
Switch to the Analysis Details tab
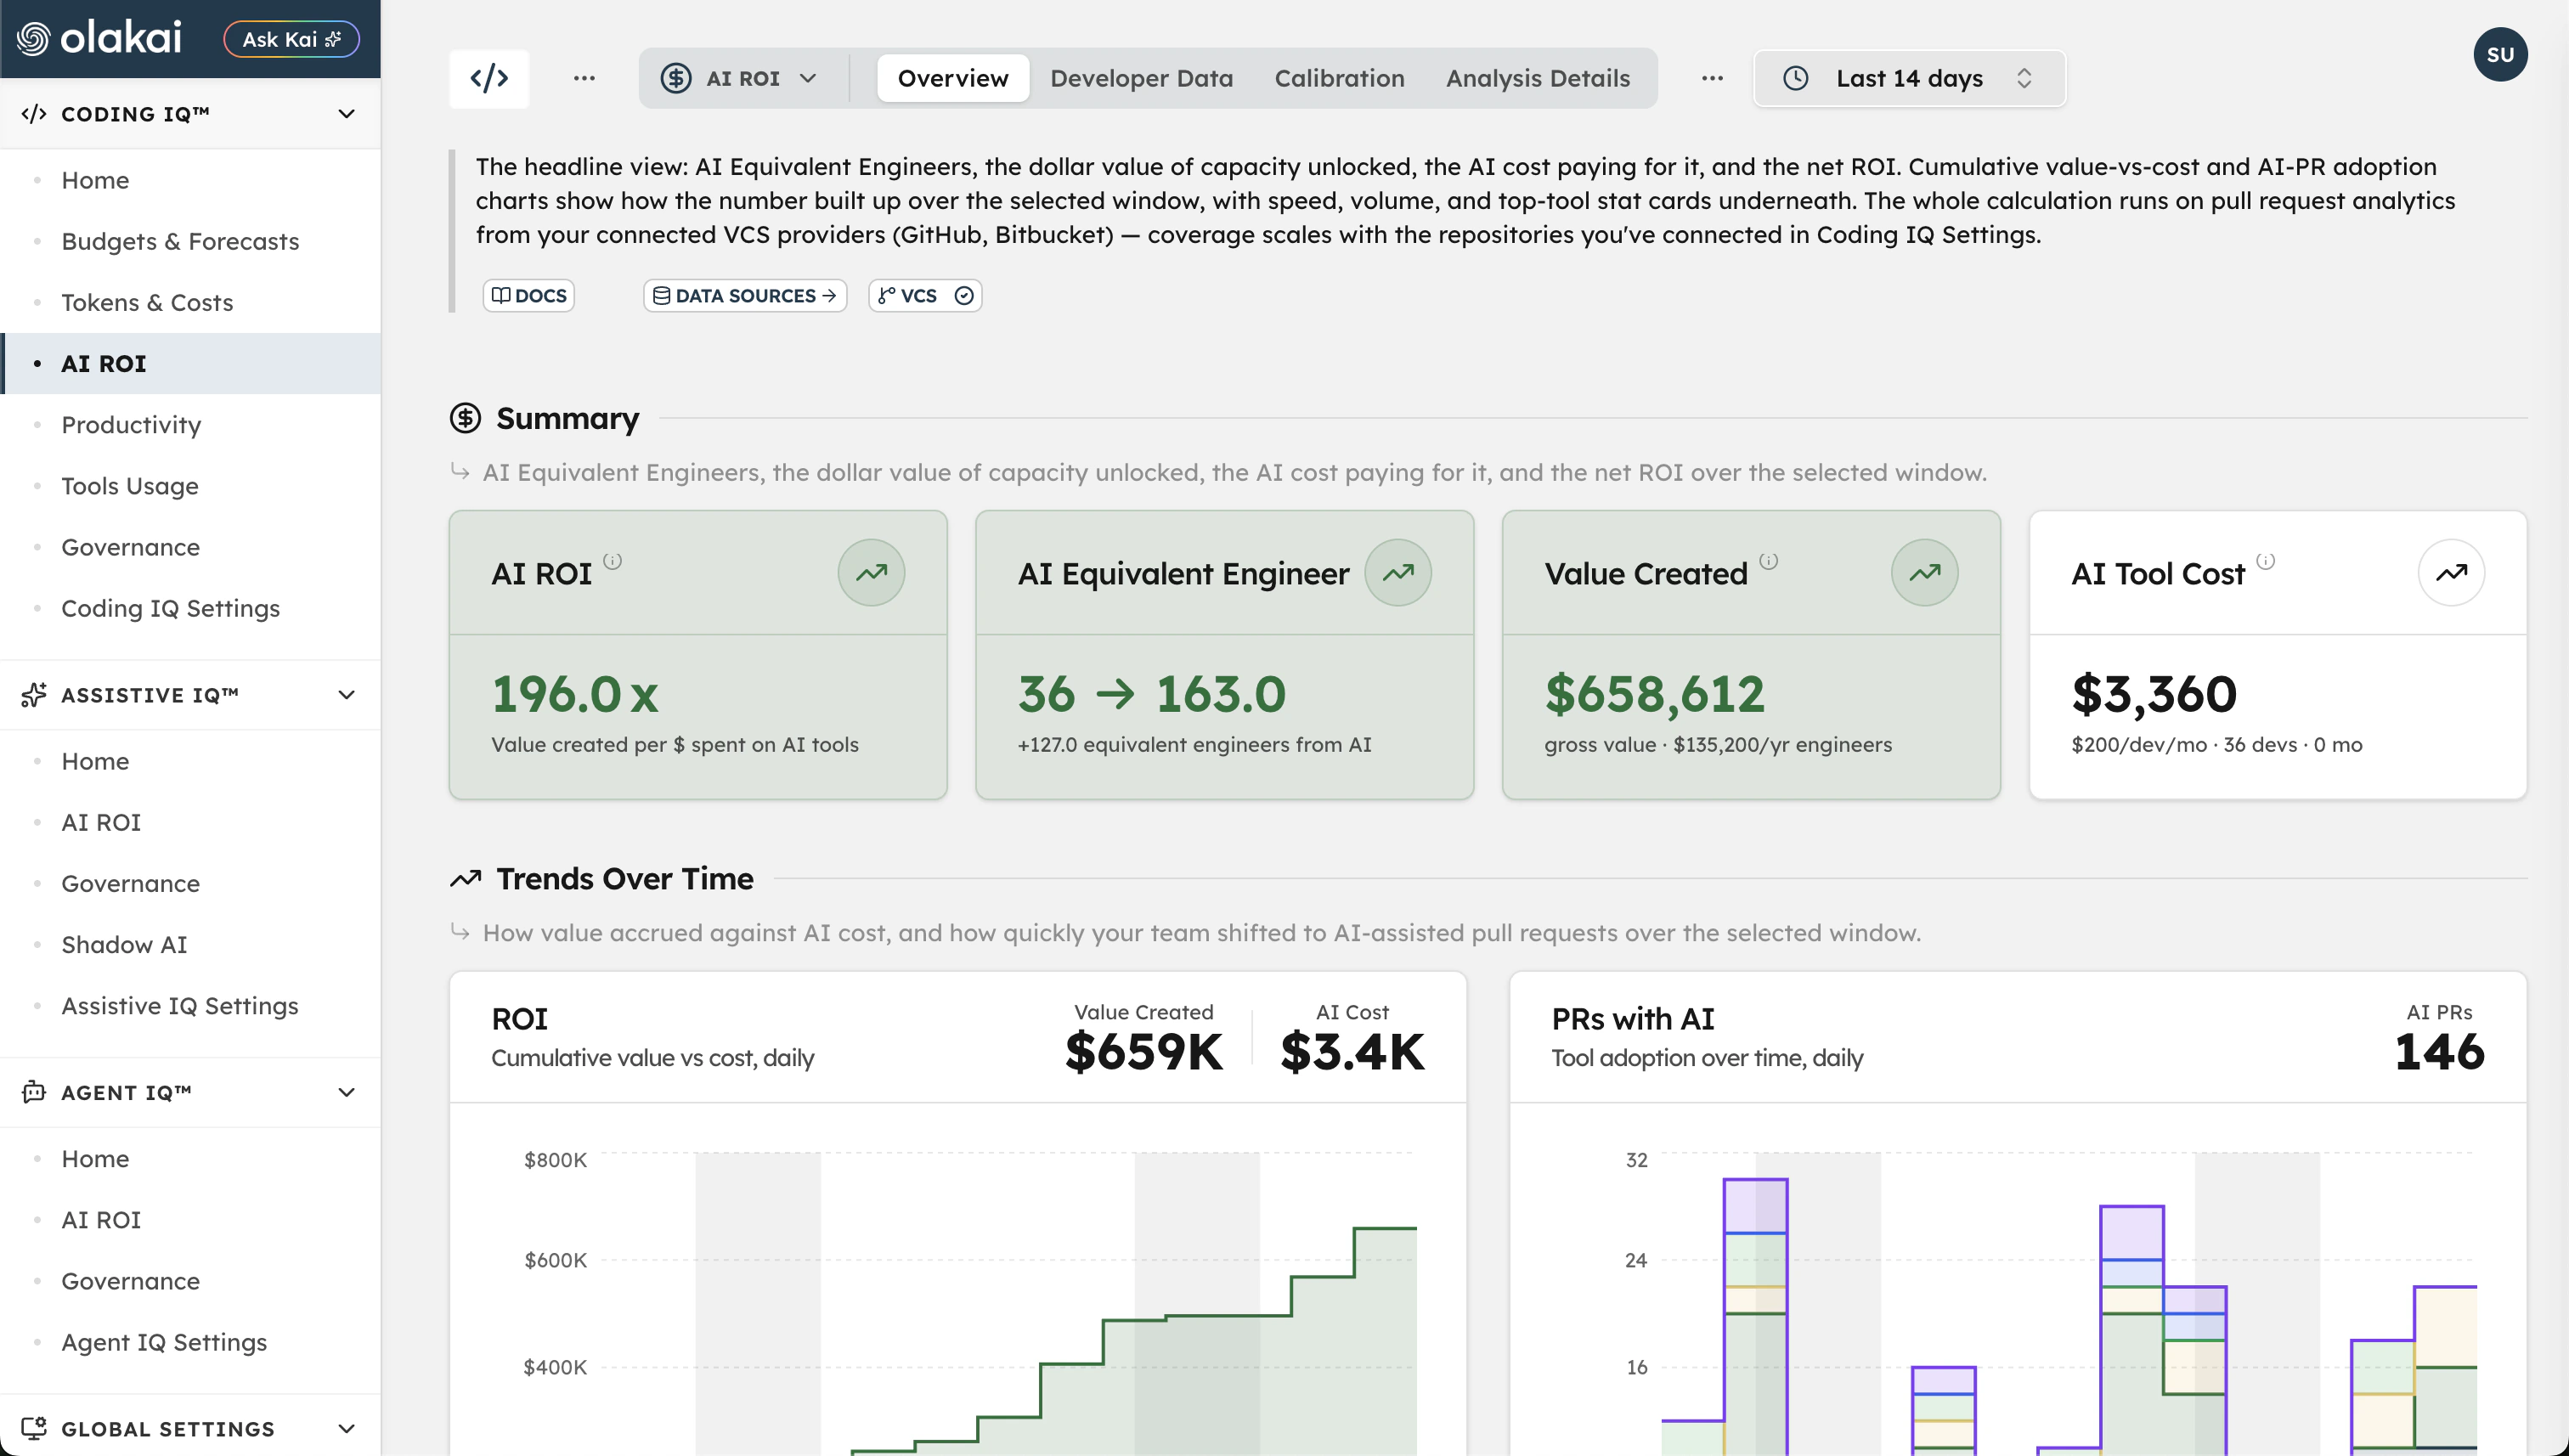pyautogui.click(x=1538, y=78)
